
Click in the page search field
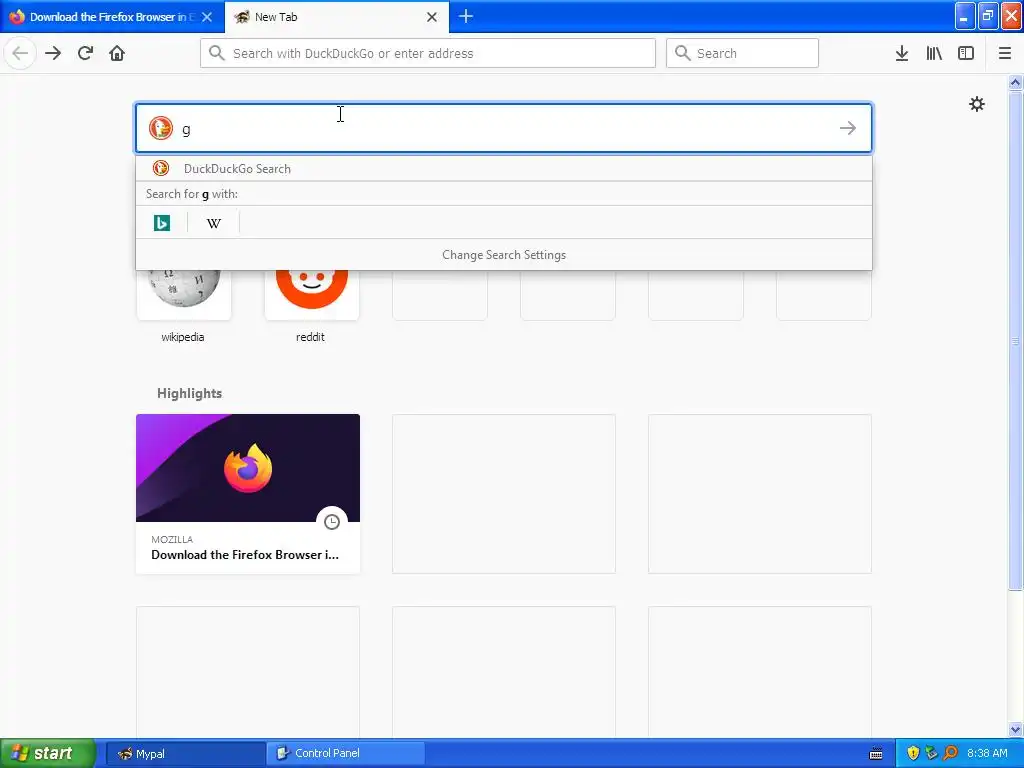(x=504, y=128)
